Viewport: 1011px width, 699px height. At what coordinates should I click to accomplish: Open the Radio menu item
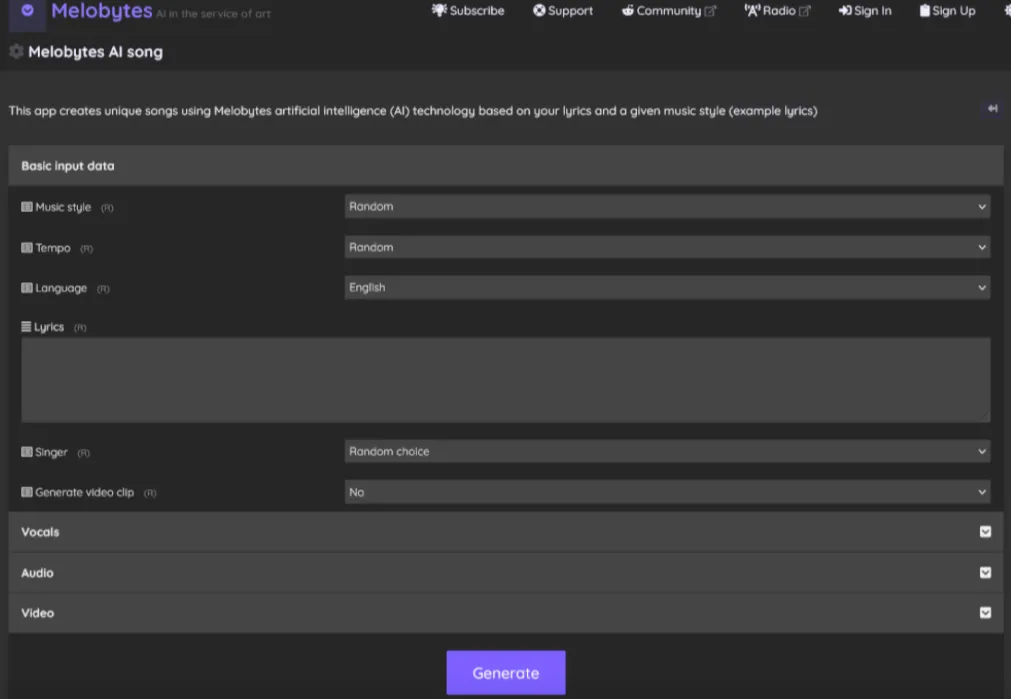point(778,10)
